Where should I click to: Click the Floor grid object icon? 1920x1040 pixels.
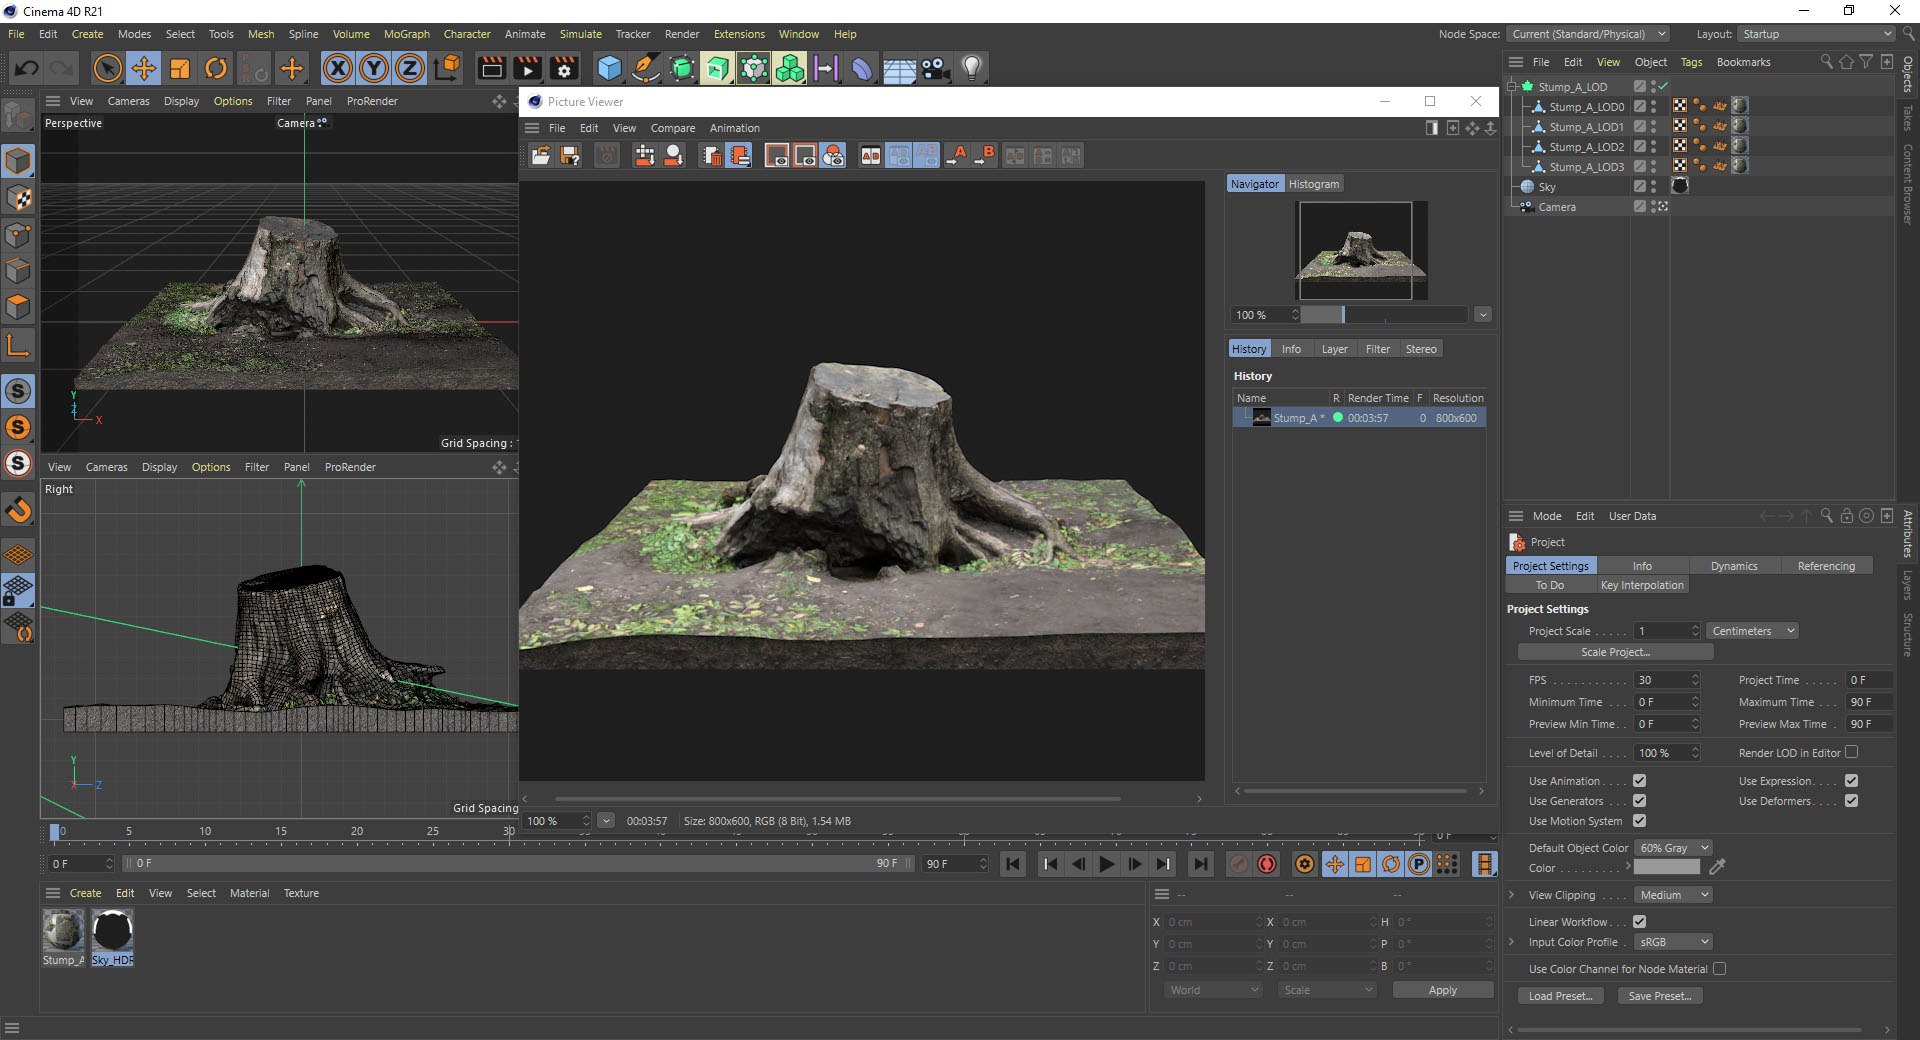[899, 68]
